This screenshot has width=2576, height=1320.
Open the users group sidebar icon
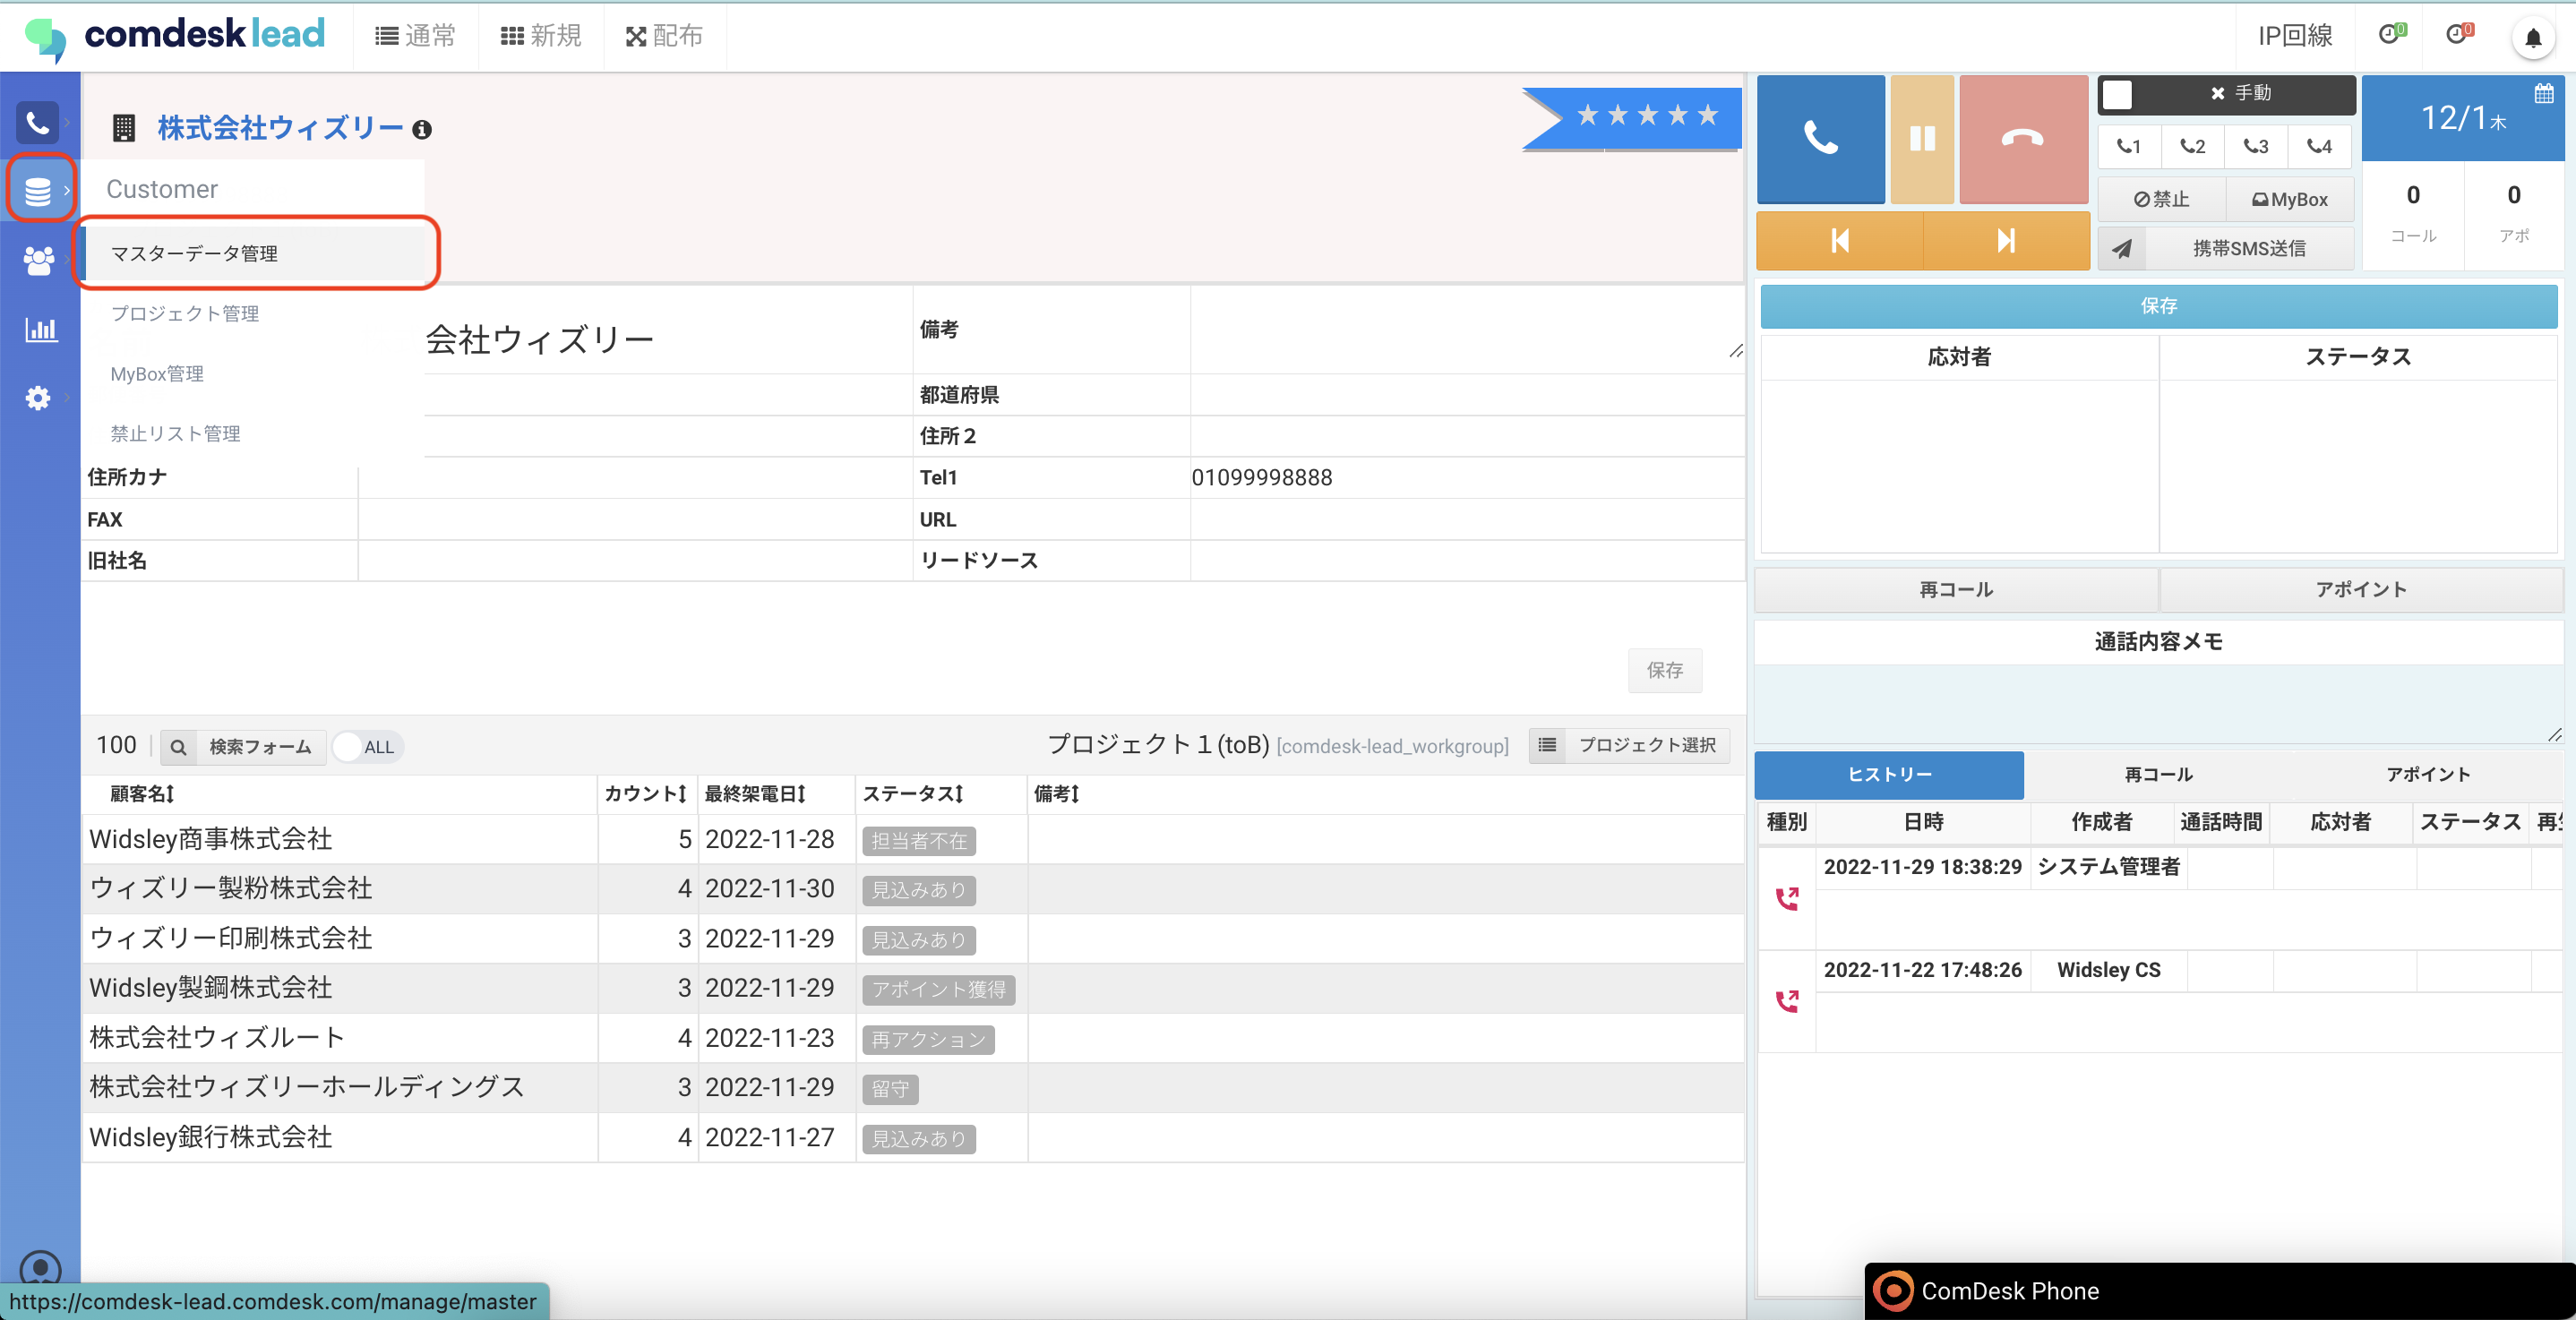click(x=39, y=260)
